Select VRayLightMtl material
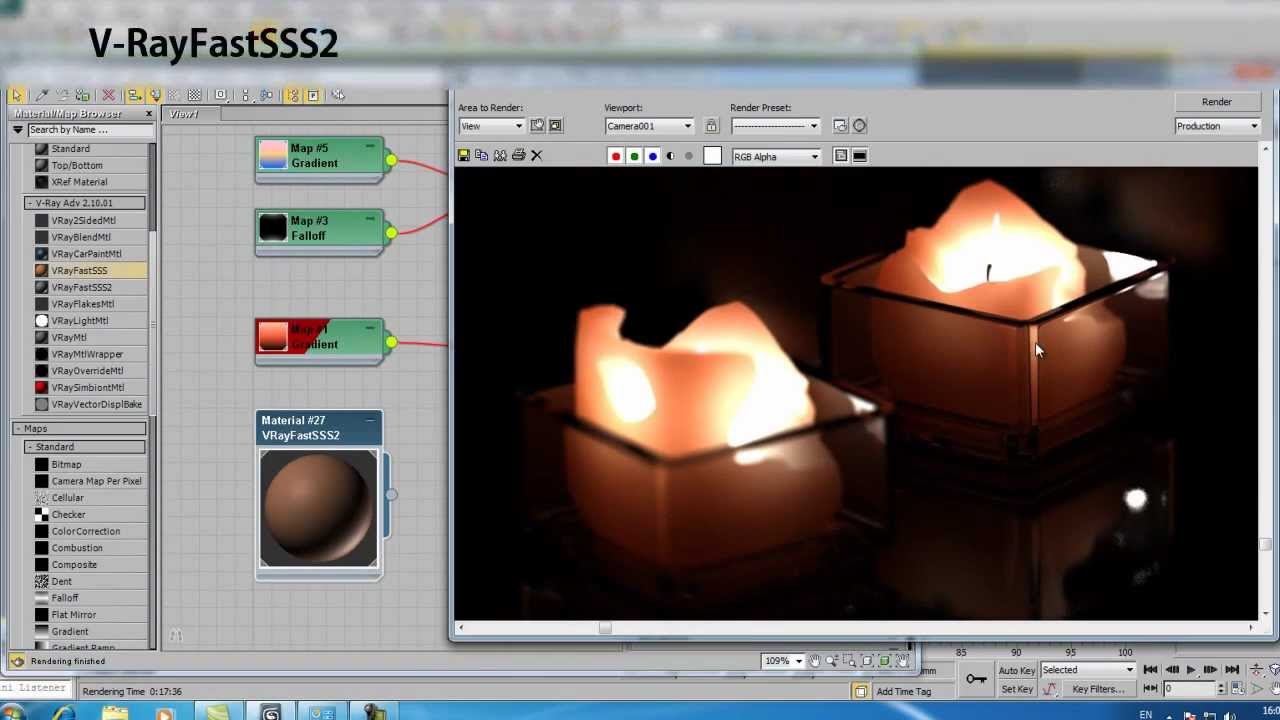This screenshot has width=1280, height=720. 80,321
